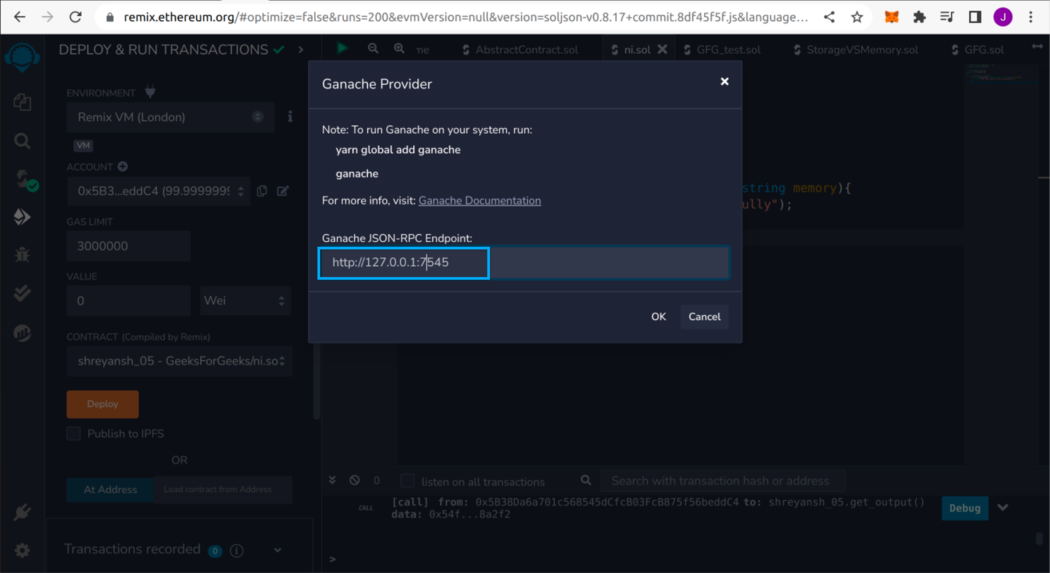Switch to the AbstractContract.sol tab
Viewport: 1050px width, 573px height.
click(x=520, y=50)
